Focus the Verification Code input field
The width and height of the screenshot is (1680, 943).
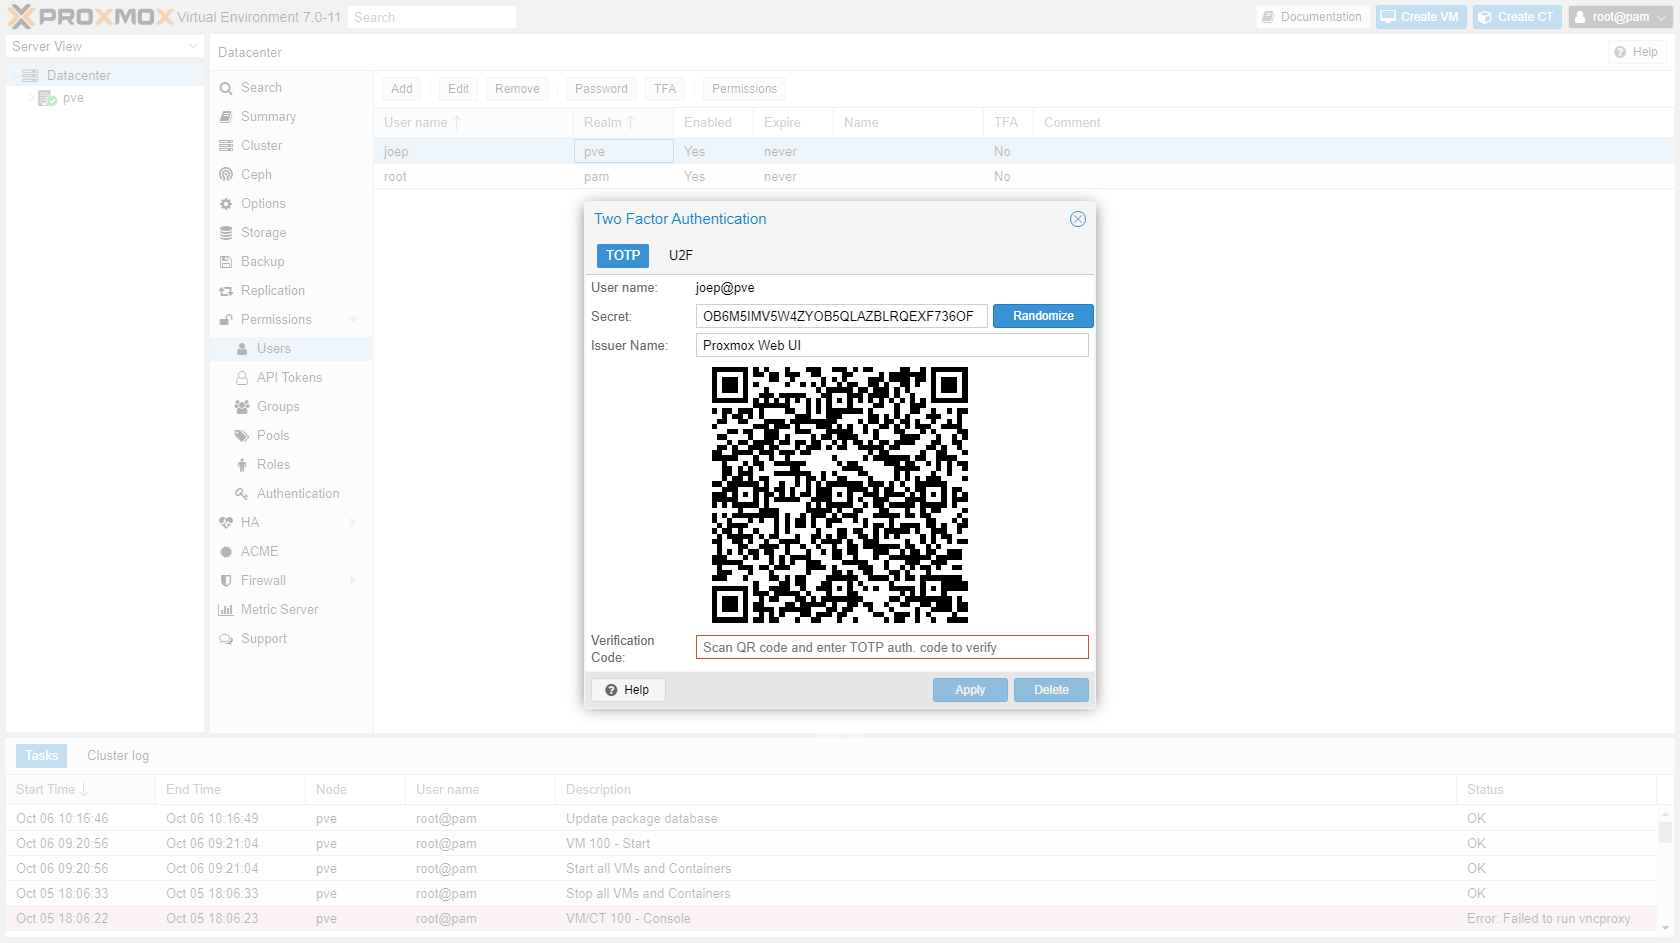coord(892,647)
